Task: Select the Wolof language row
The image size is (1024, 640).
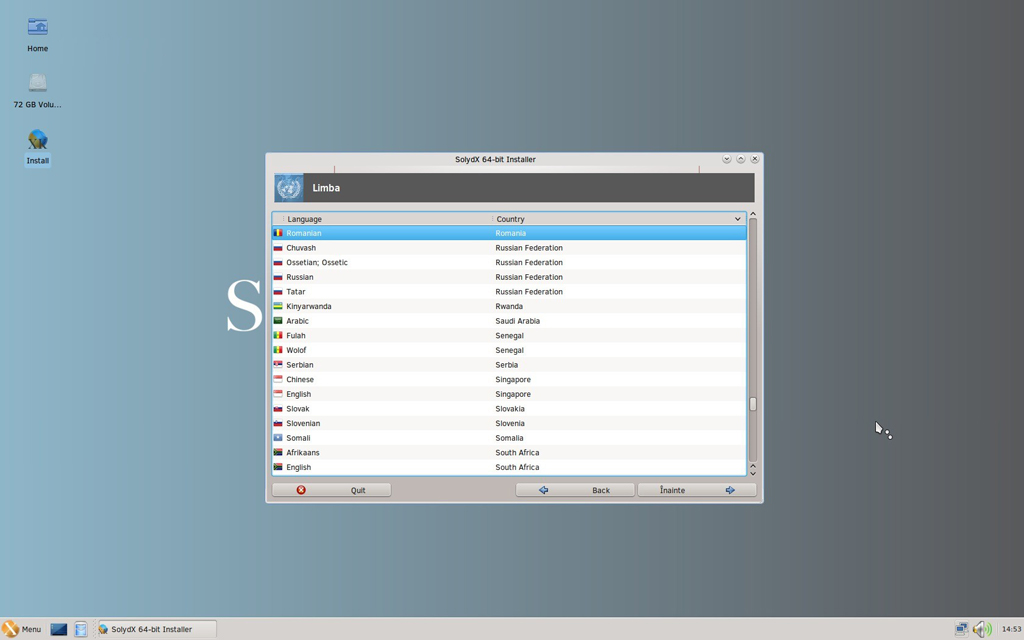Action: 509,350
